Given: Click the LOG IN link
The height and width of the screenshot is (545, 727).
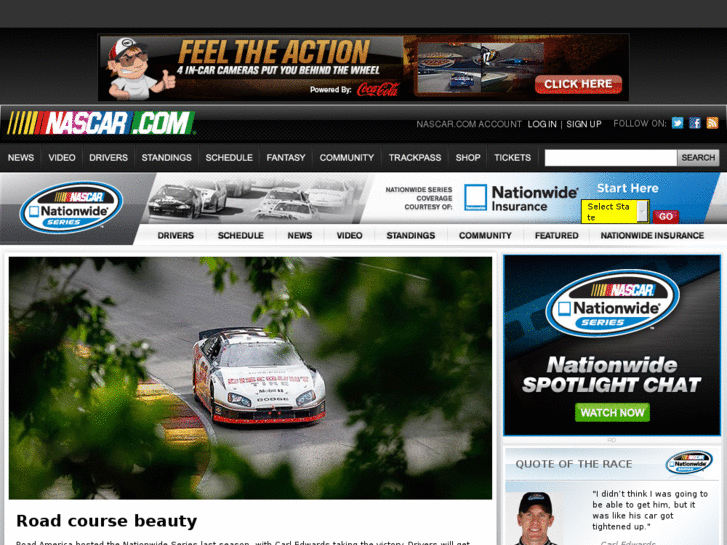Looking at the screenshot, I should pyautogui.click(x=542, y=124).
